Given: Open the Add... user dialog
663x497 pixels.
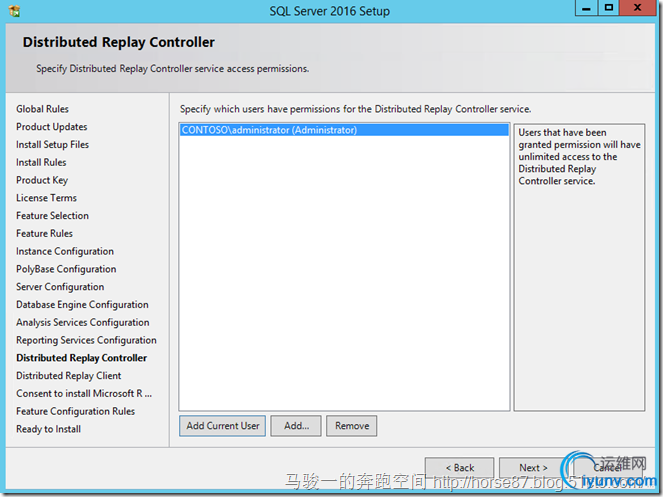Looking at the screenshot, I should tap(296, 426).
